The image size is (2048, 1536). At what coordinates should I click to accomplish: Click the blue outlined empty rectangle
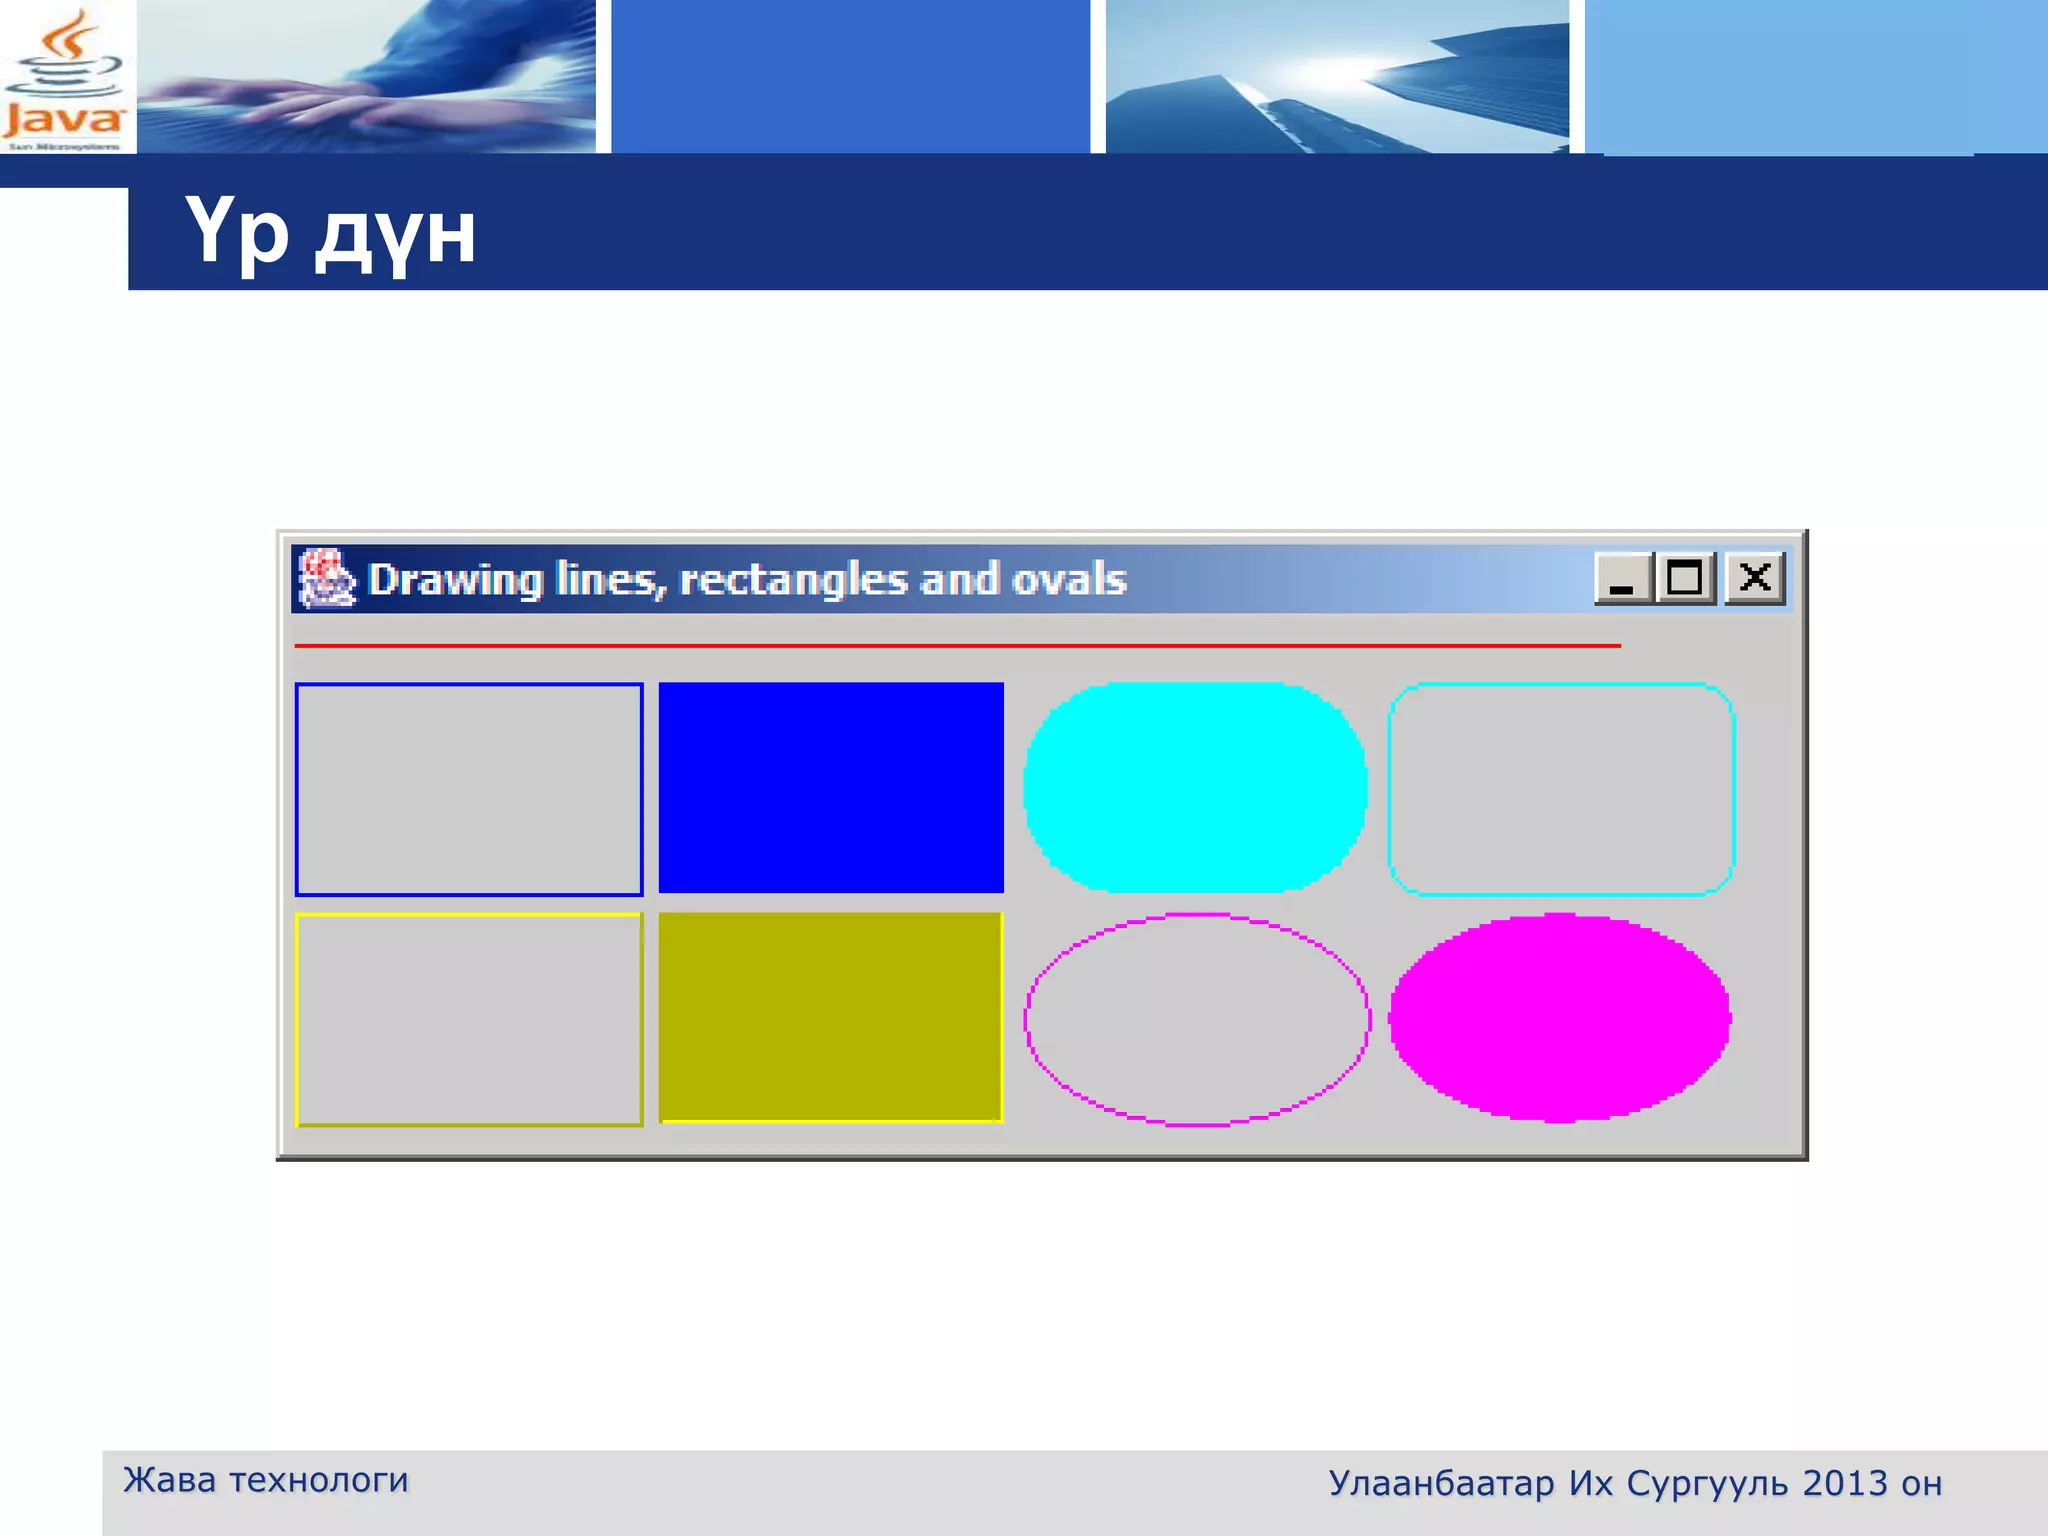click(x=469, y=789)
